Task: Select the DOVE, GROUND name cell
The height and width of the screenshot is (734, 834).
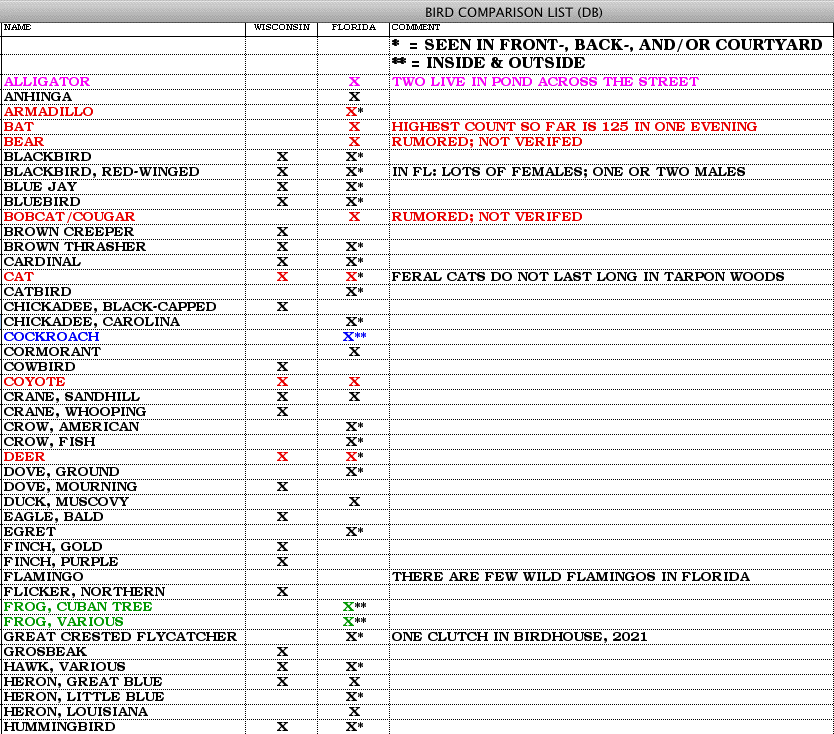Action: coord(123,472)
